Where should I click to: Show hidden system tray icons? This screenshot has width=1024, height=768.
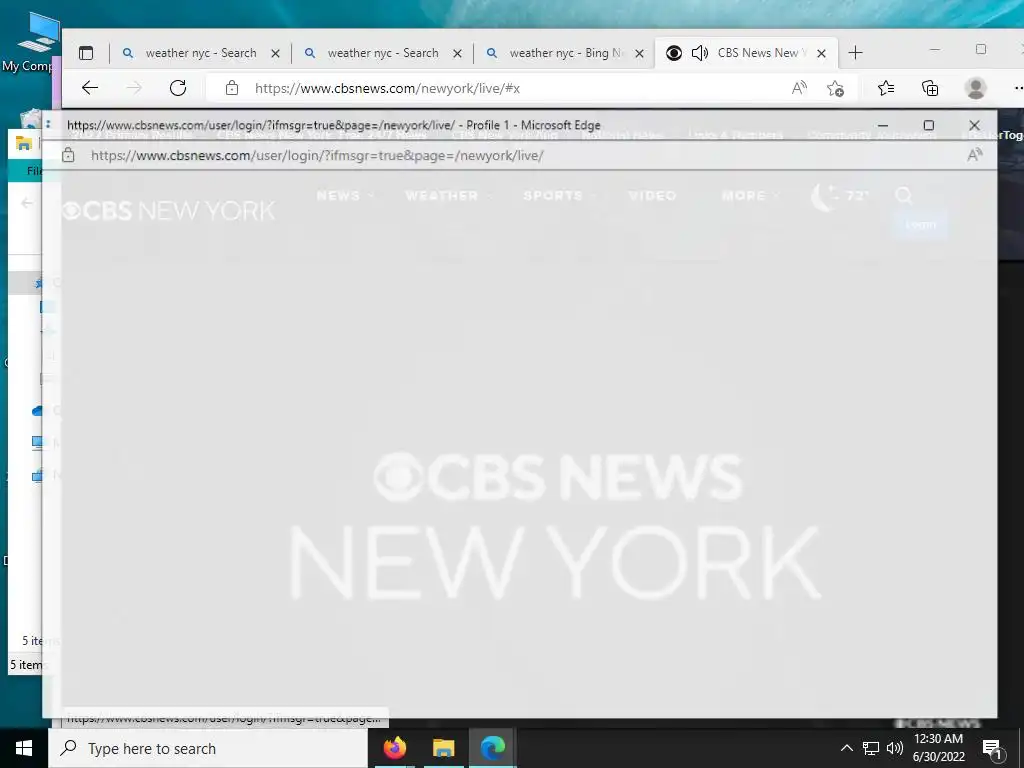click(846, 748)
